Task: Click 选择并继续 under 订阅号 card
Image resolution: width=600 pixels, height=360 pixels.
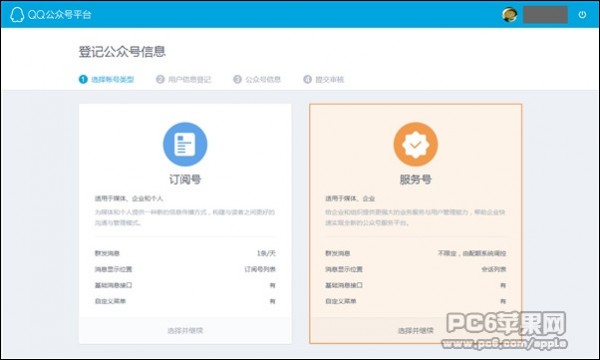Action: [x=185, y=331]
